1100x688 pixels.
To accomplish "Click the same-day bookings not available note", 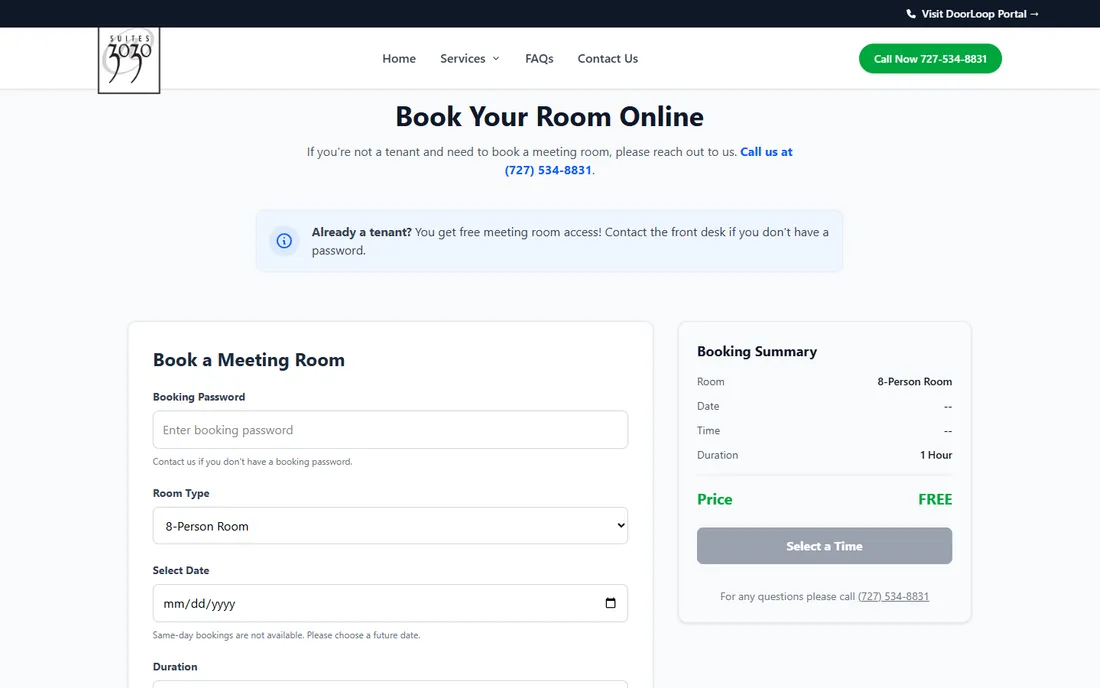I will [x=286, y=635].
